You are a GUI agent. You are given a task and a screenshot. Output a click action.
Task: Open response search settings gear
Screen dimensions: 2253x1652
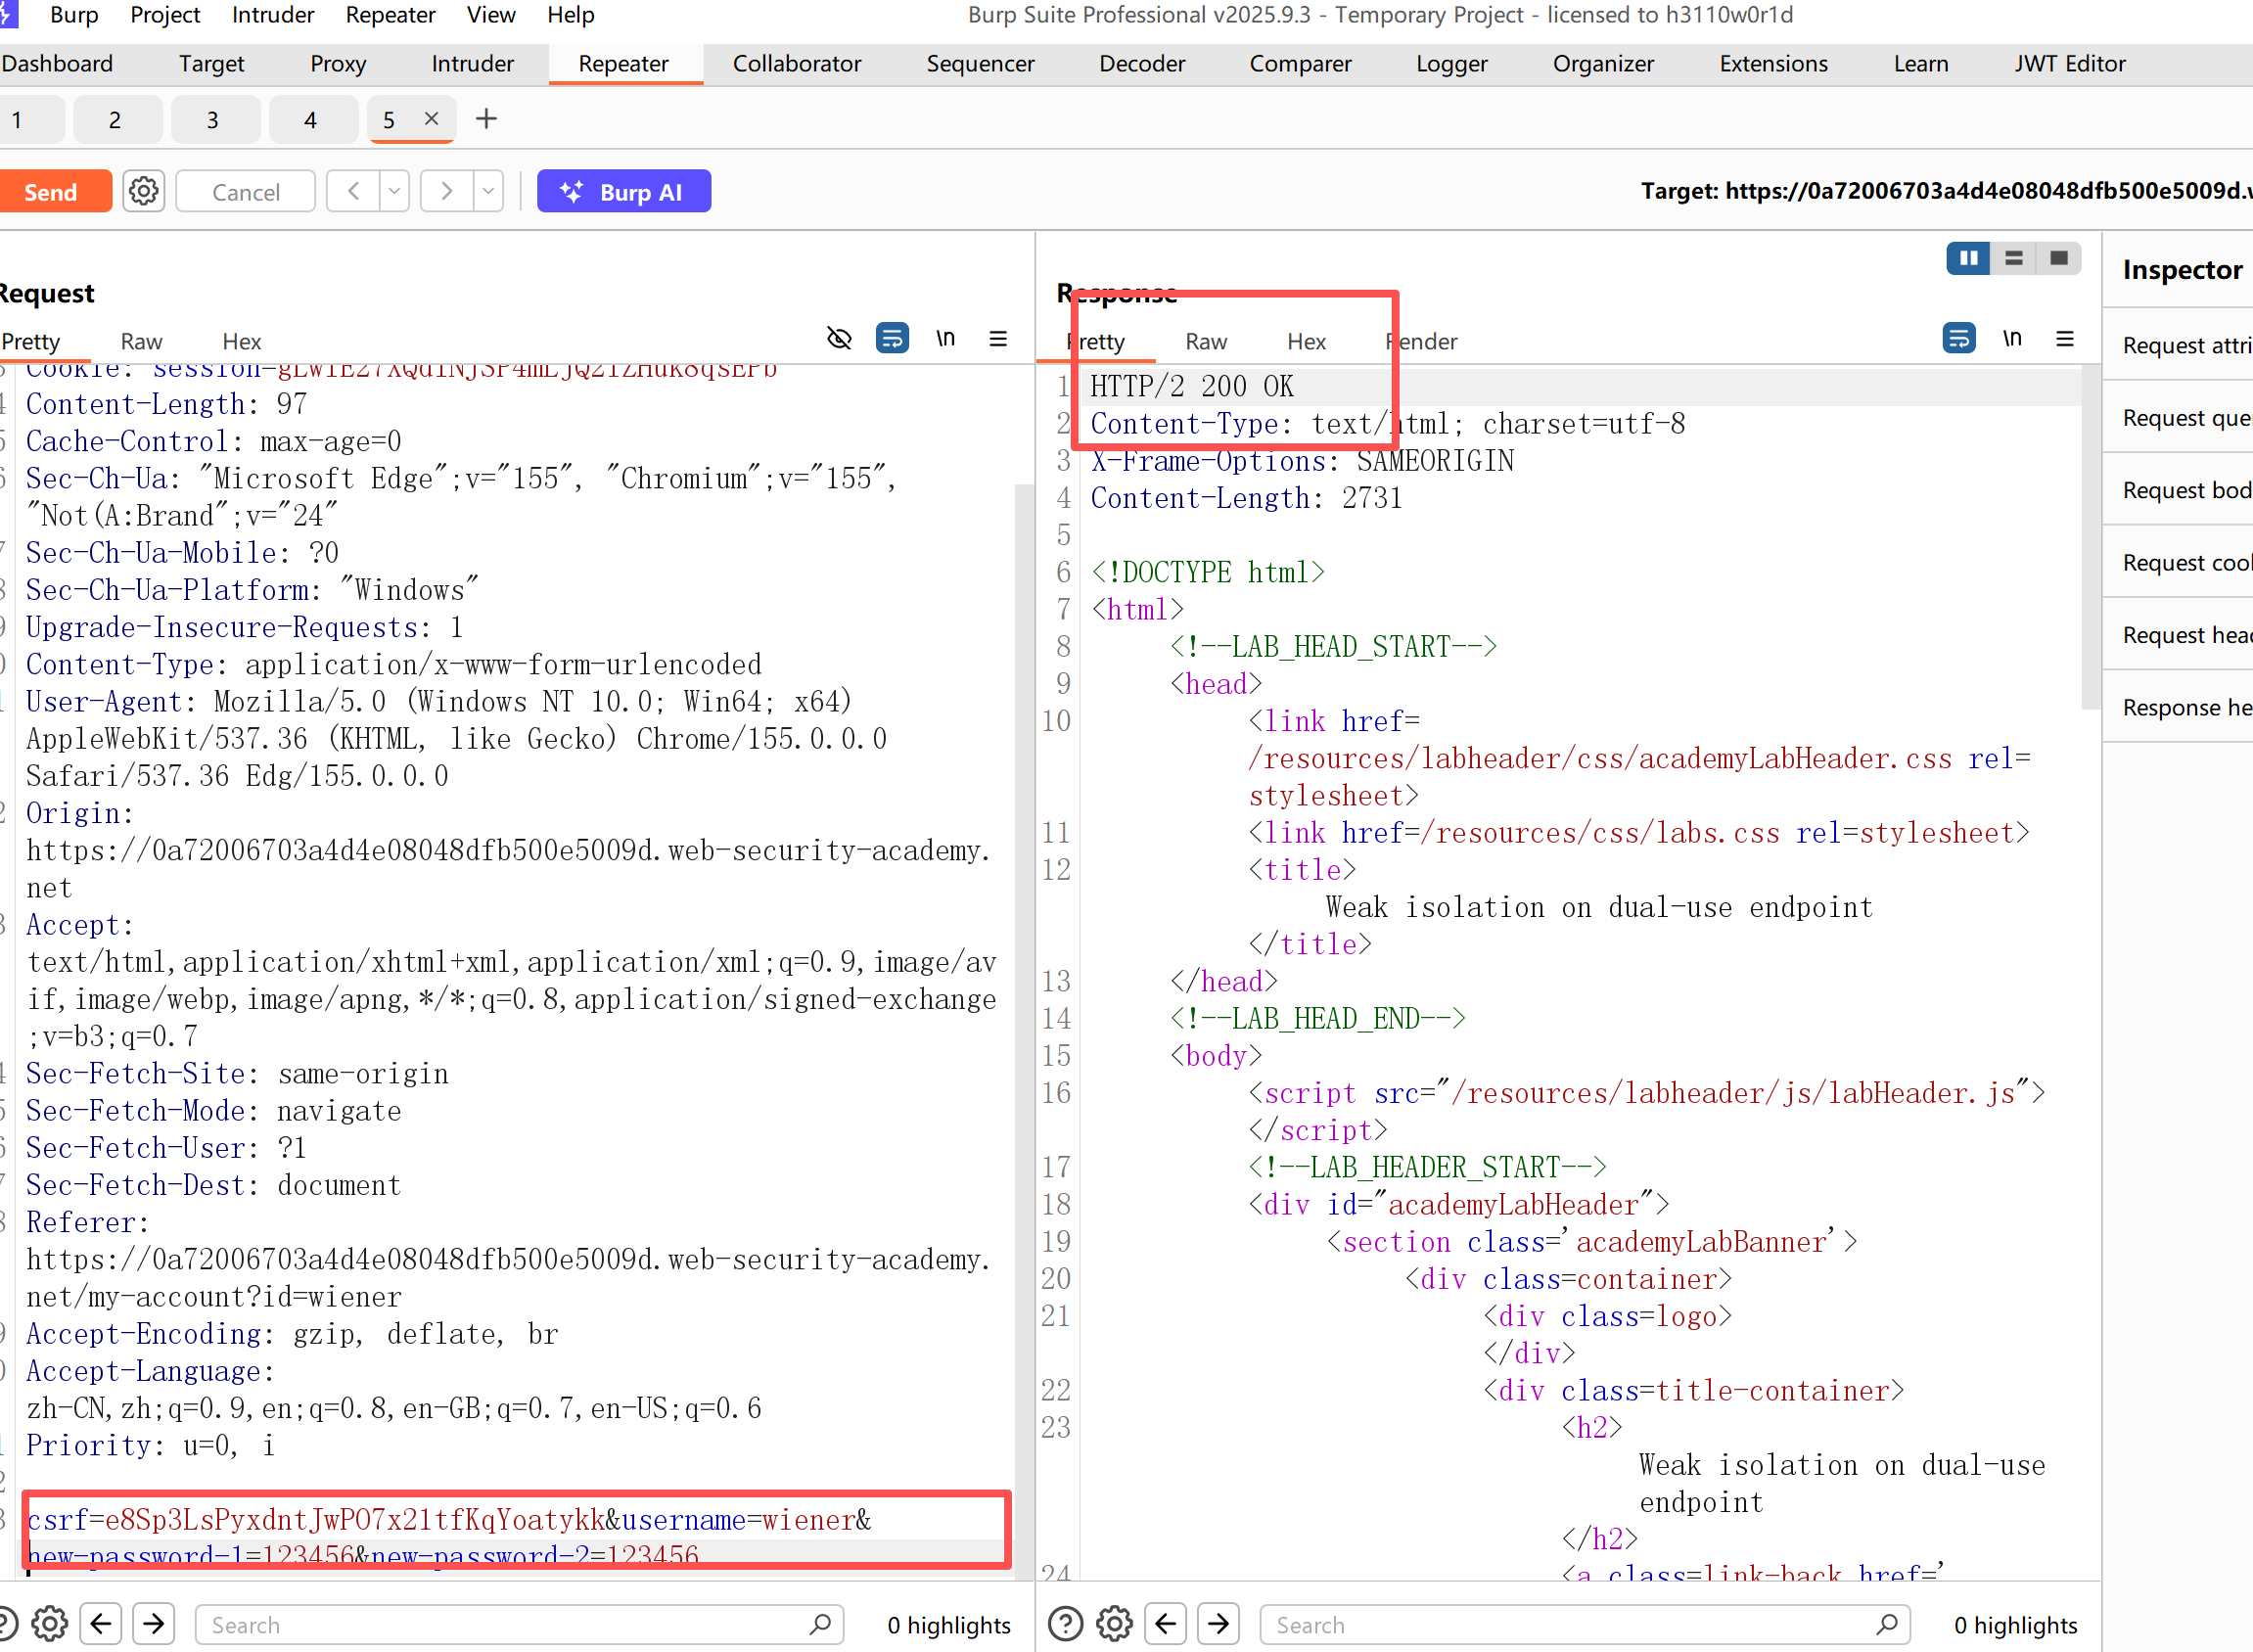1114,1624
